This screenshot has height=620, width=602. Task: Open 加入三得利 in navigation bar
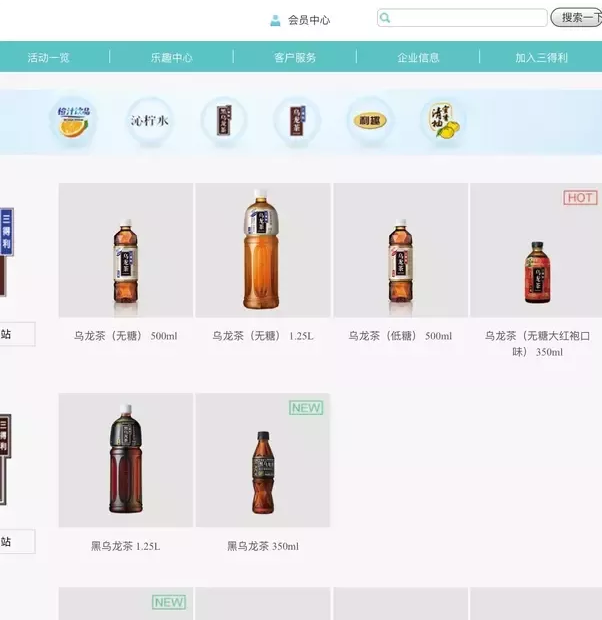coord(541,58)
